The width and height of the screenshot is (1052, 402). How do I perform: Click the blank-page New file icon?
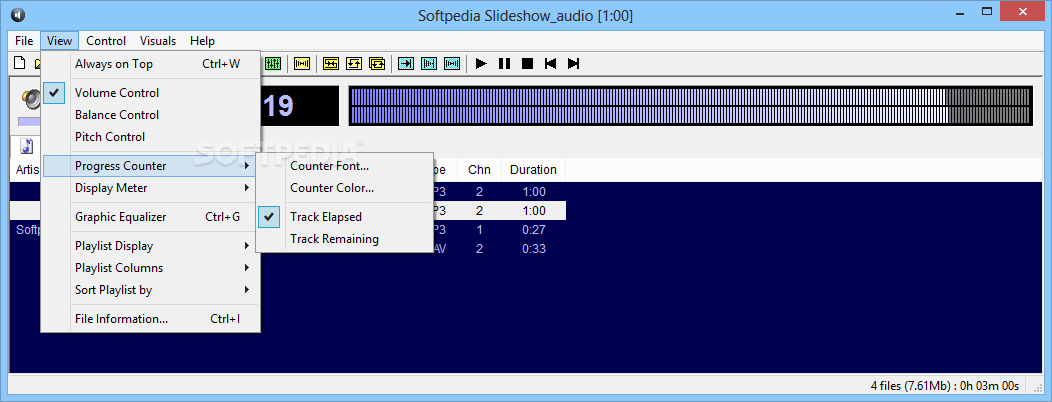(20, 64)
